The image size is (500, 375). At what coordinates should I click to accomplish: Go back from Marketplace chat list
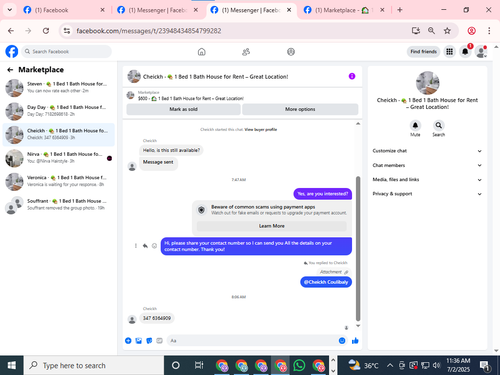point(10,70)
